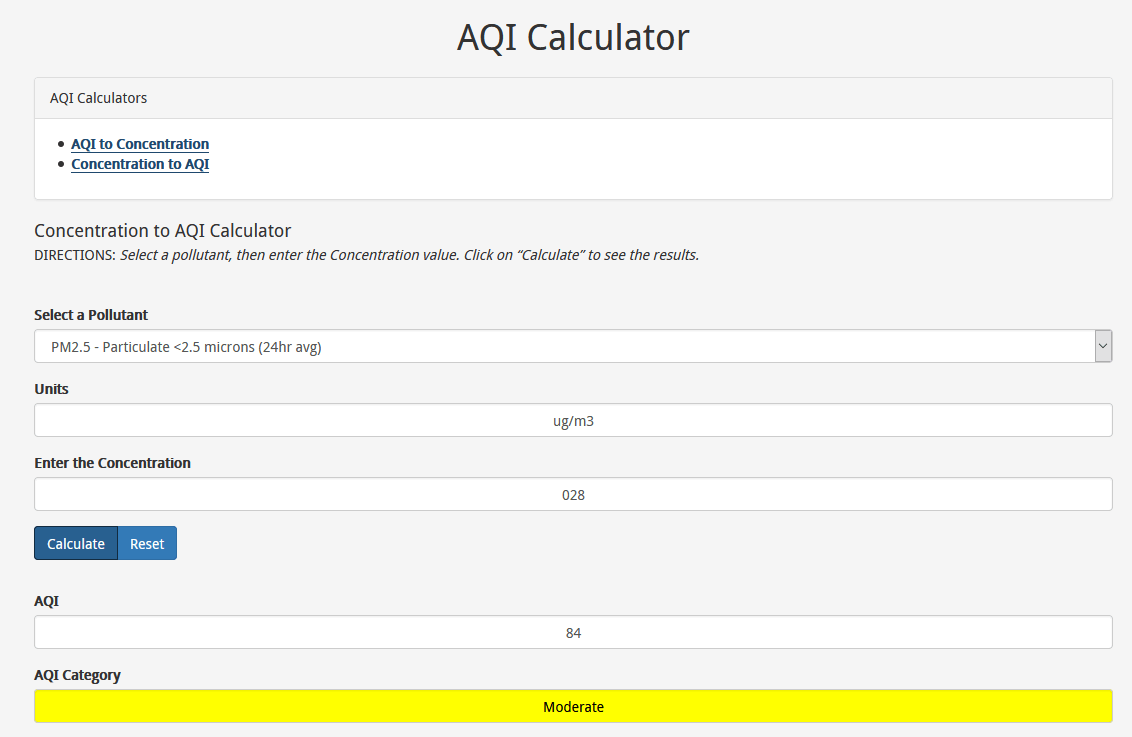
Task: Click the AQI Category label
Action: tap(77, 675)
